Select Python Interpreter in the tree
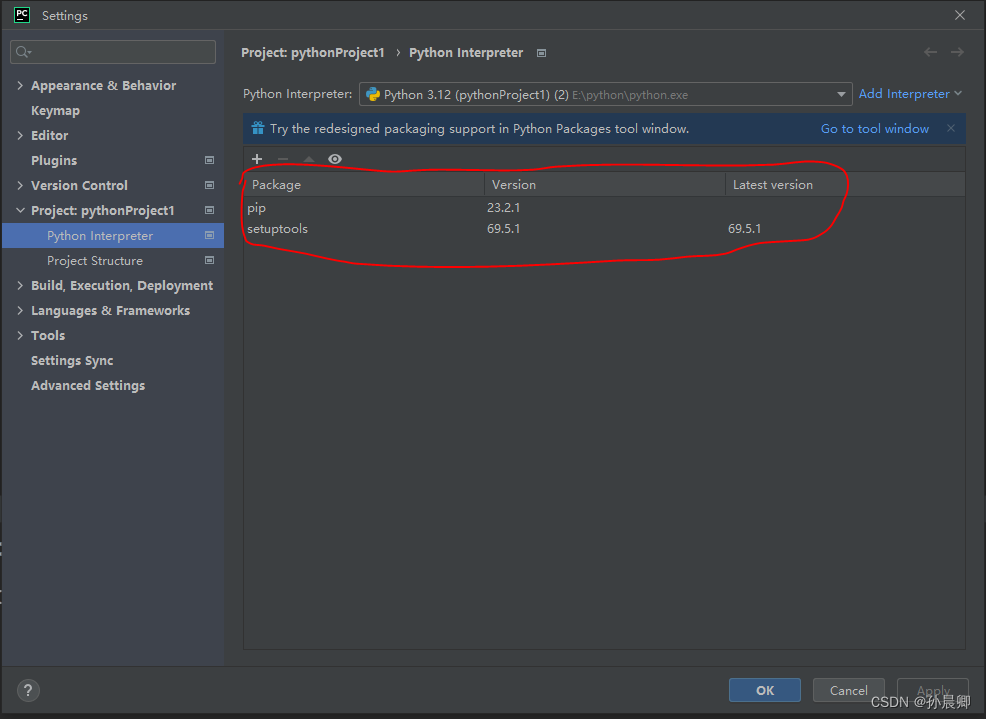Screen dimensions: 986x719 click(113, 235)
